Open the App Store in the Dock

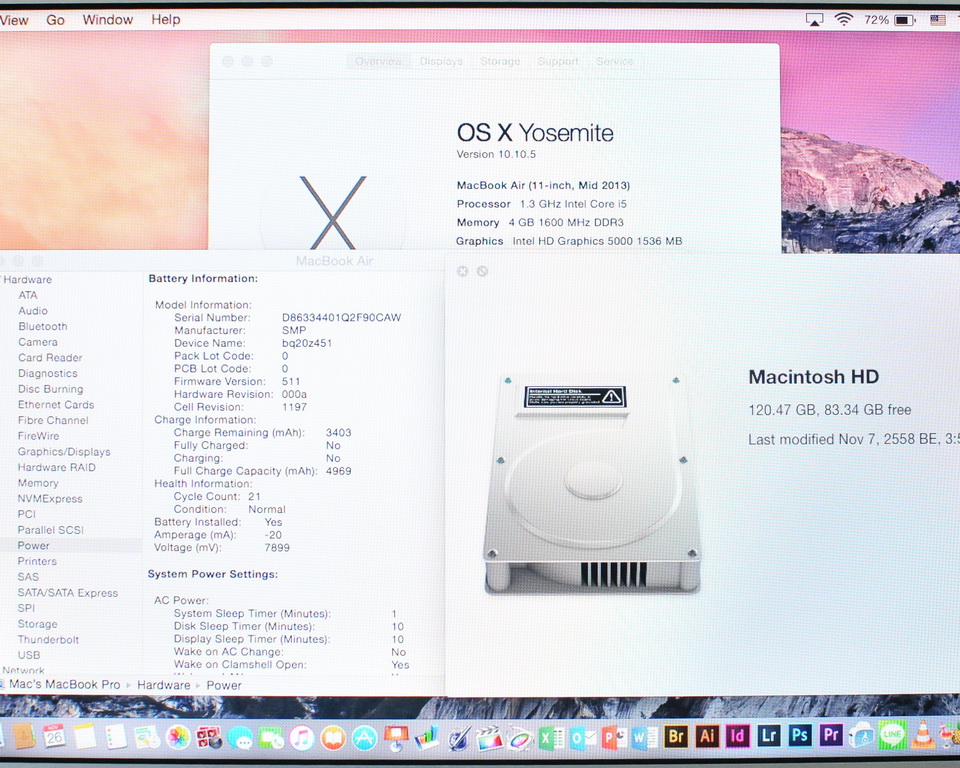point(364,737)
